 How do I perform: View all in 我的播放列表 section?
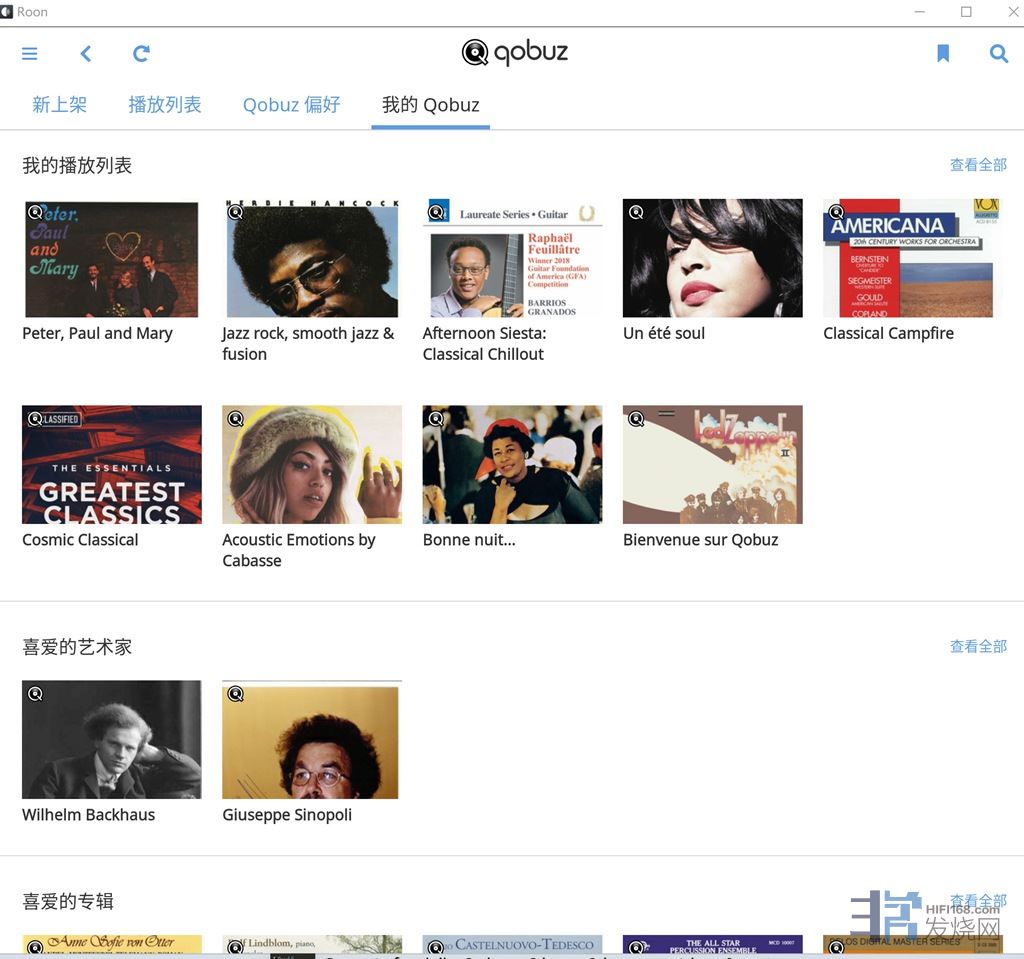[977, 165]
